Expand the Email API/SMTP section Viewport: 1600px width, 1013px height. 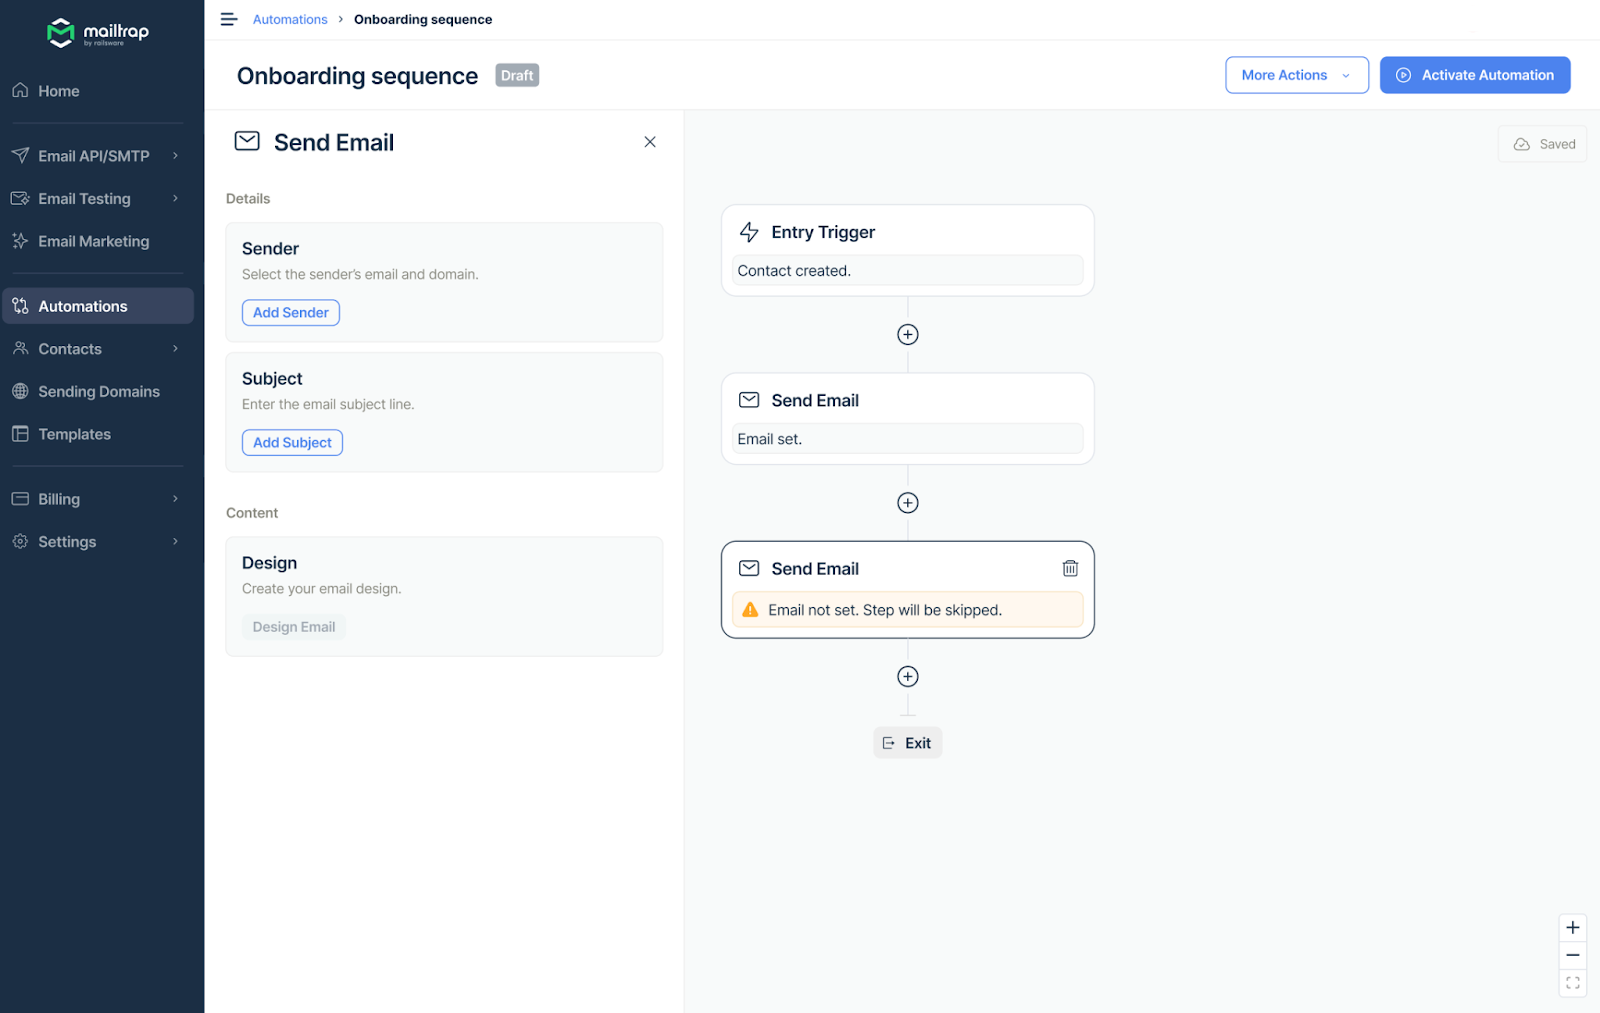point(93,155)
